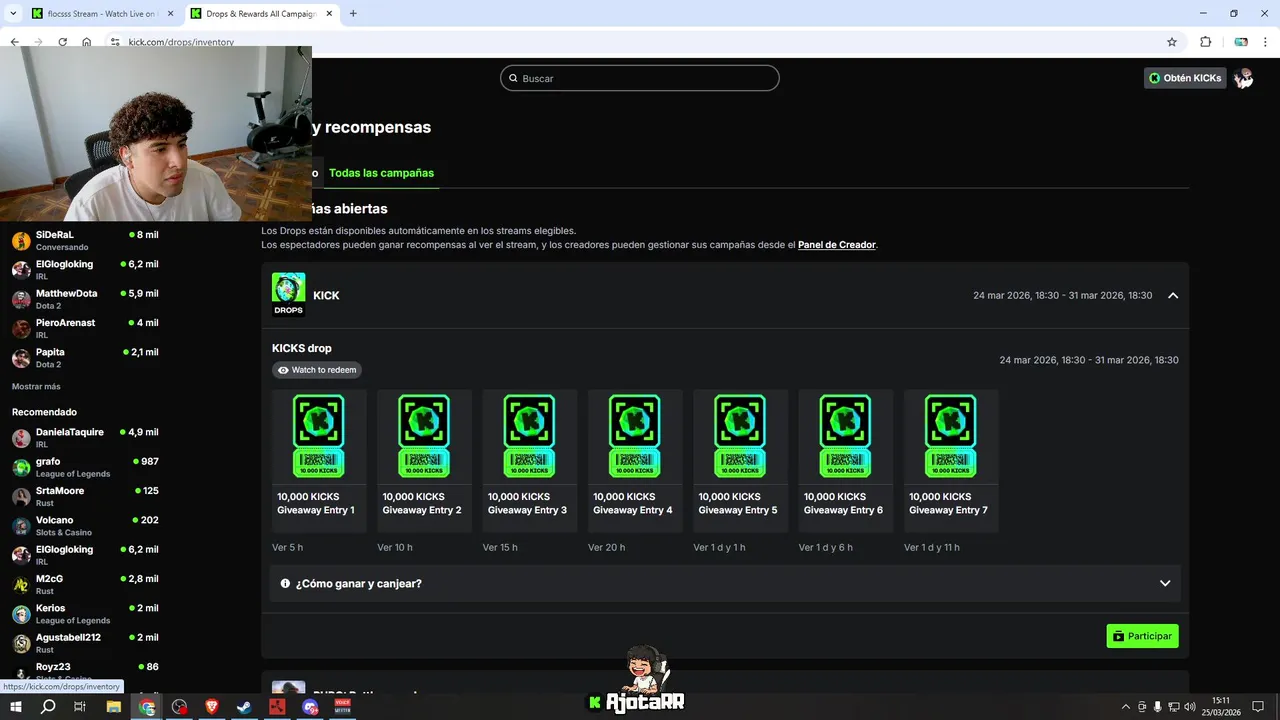Click Volcano channel avatar icon
The image size is (1280, 720).
point(21,526)
